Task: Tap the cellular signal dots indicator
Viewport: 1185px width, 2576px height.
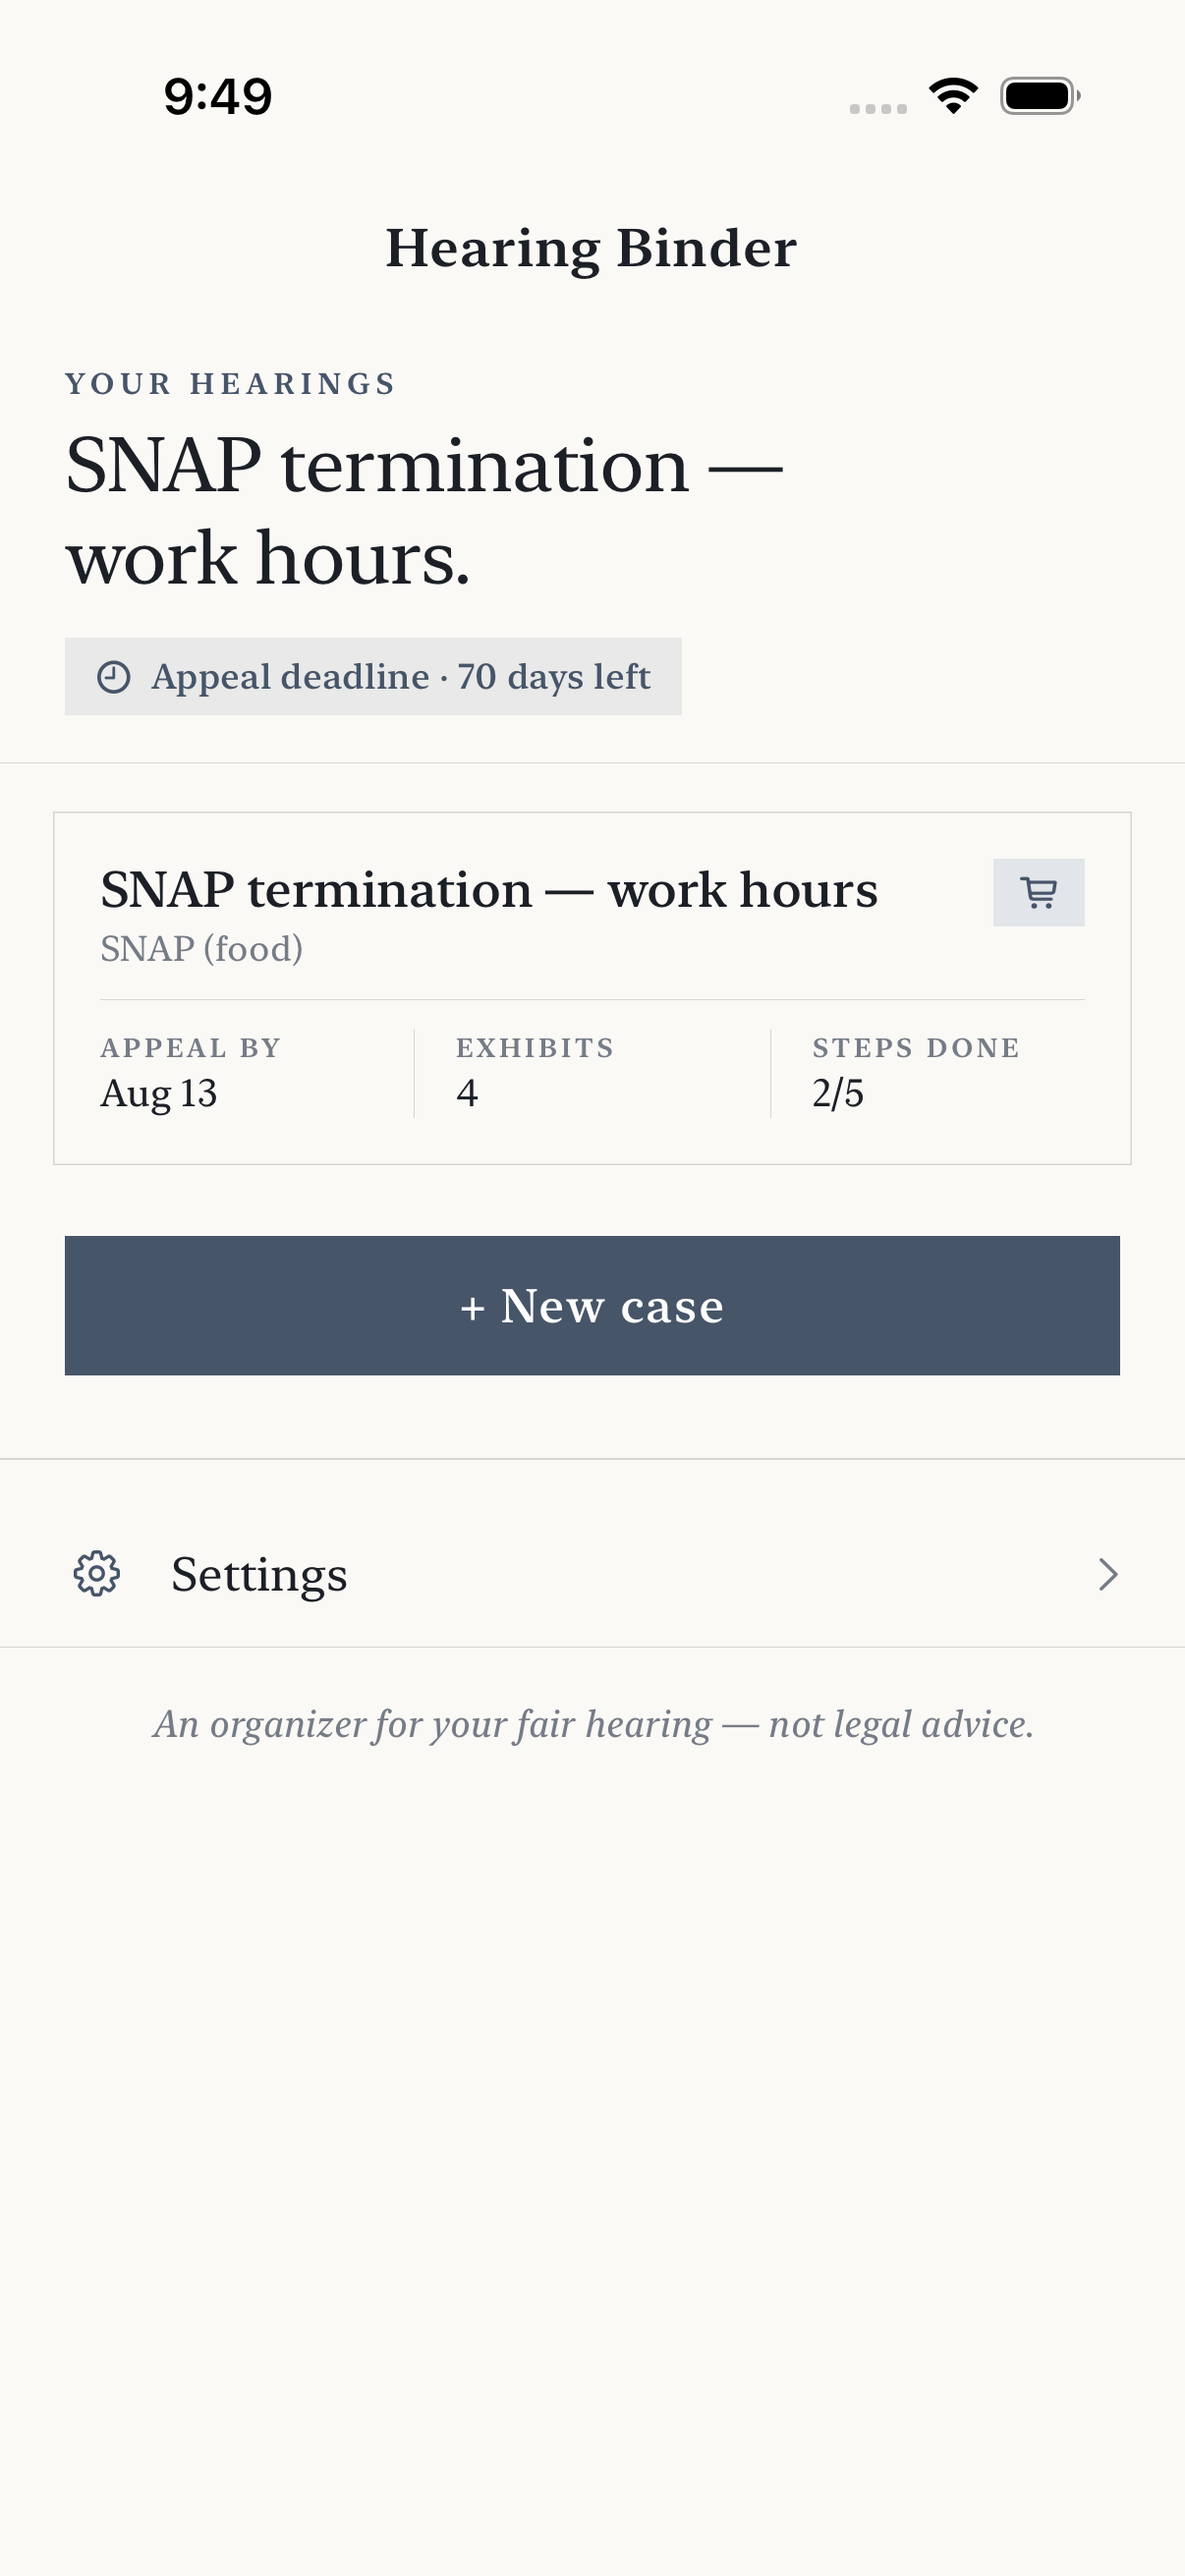Action: (878, 108)
